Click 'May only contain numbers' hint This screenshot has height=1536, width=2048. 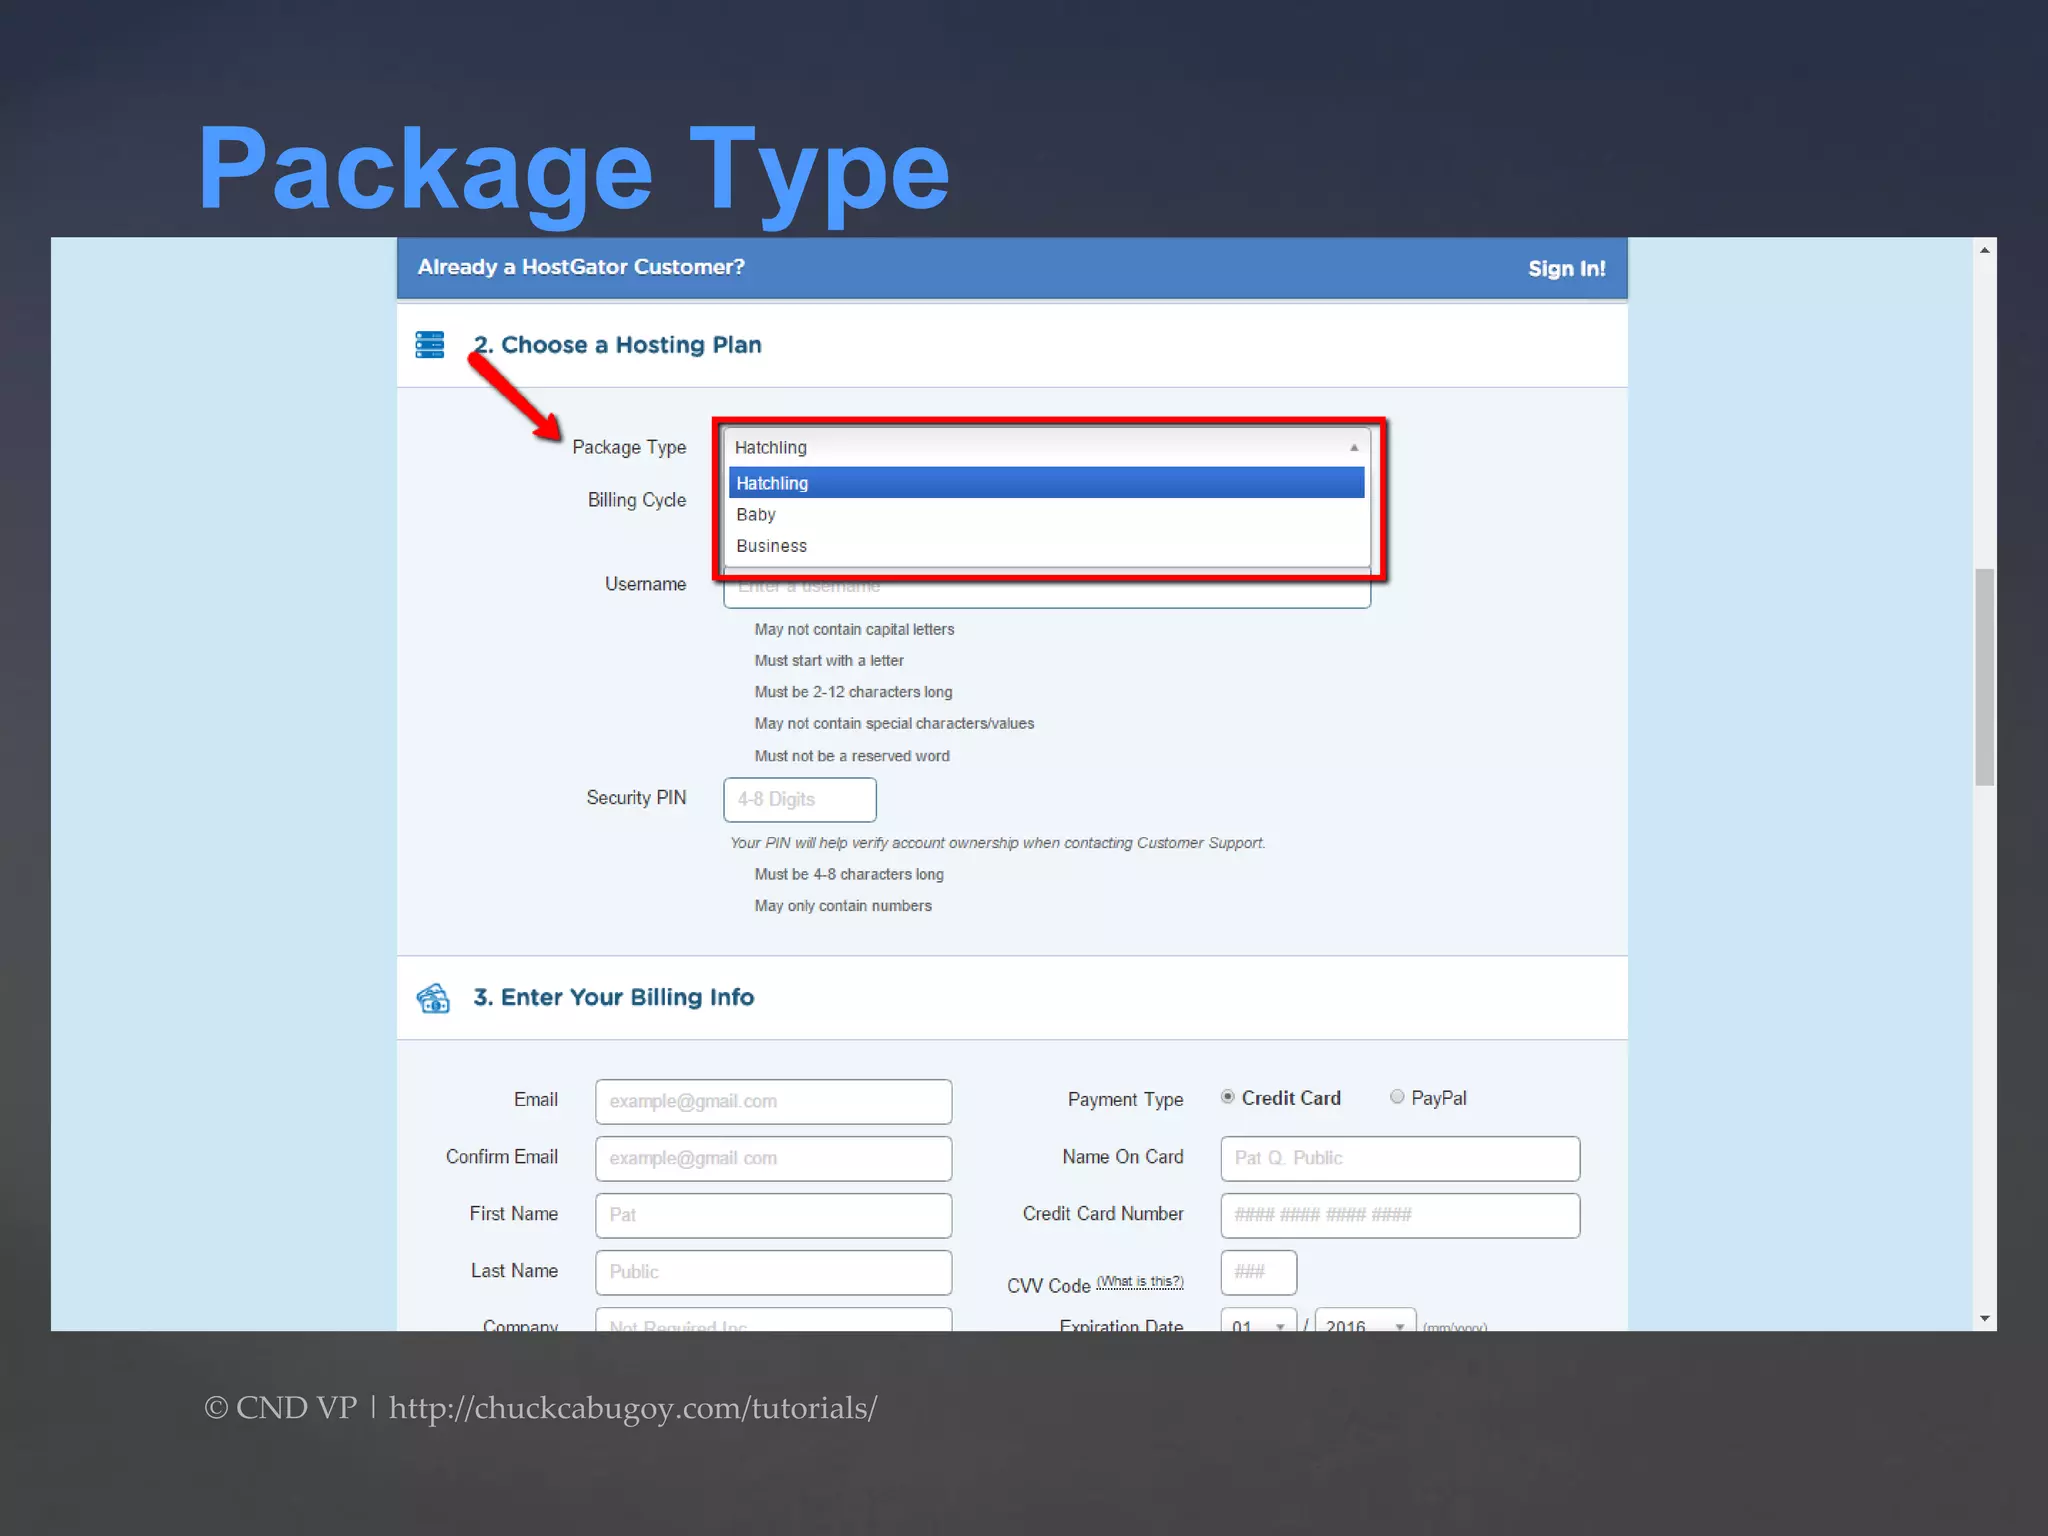(843, 906)
